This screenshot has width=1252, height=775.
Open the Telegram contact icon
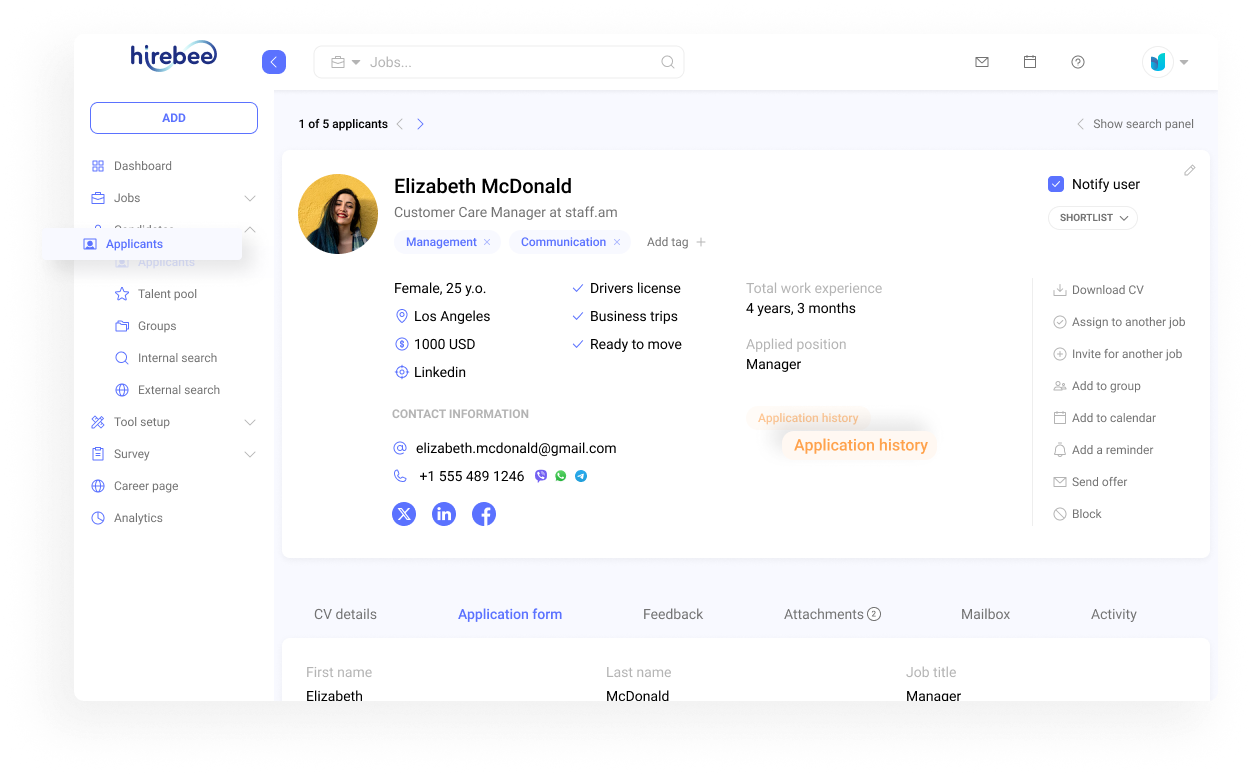(581, 476)
